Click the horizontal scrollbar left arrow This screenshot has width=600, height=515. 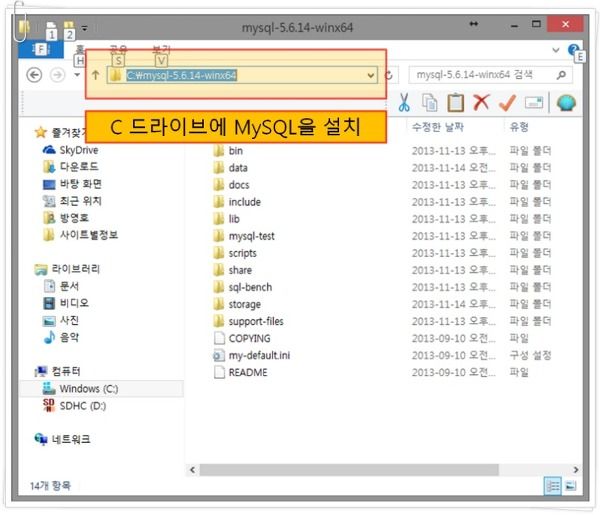(x=192, y=470)
